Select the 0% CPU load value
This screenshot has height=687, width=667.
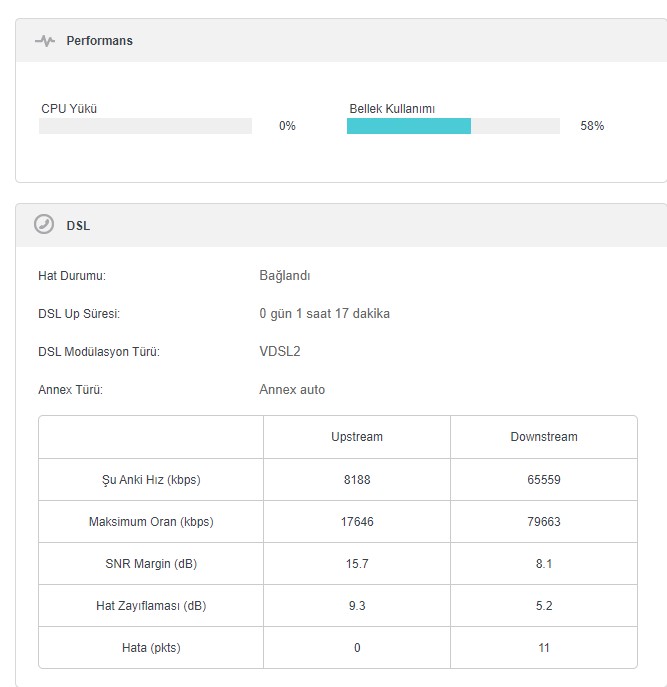click(287, 126)
